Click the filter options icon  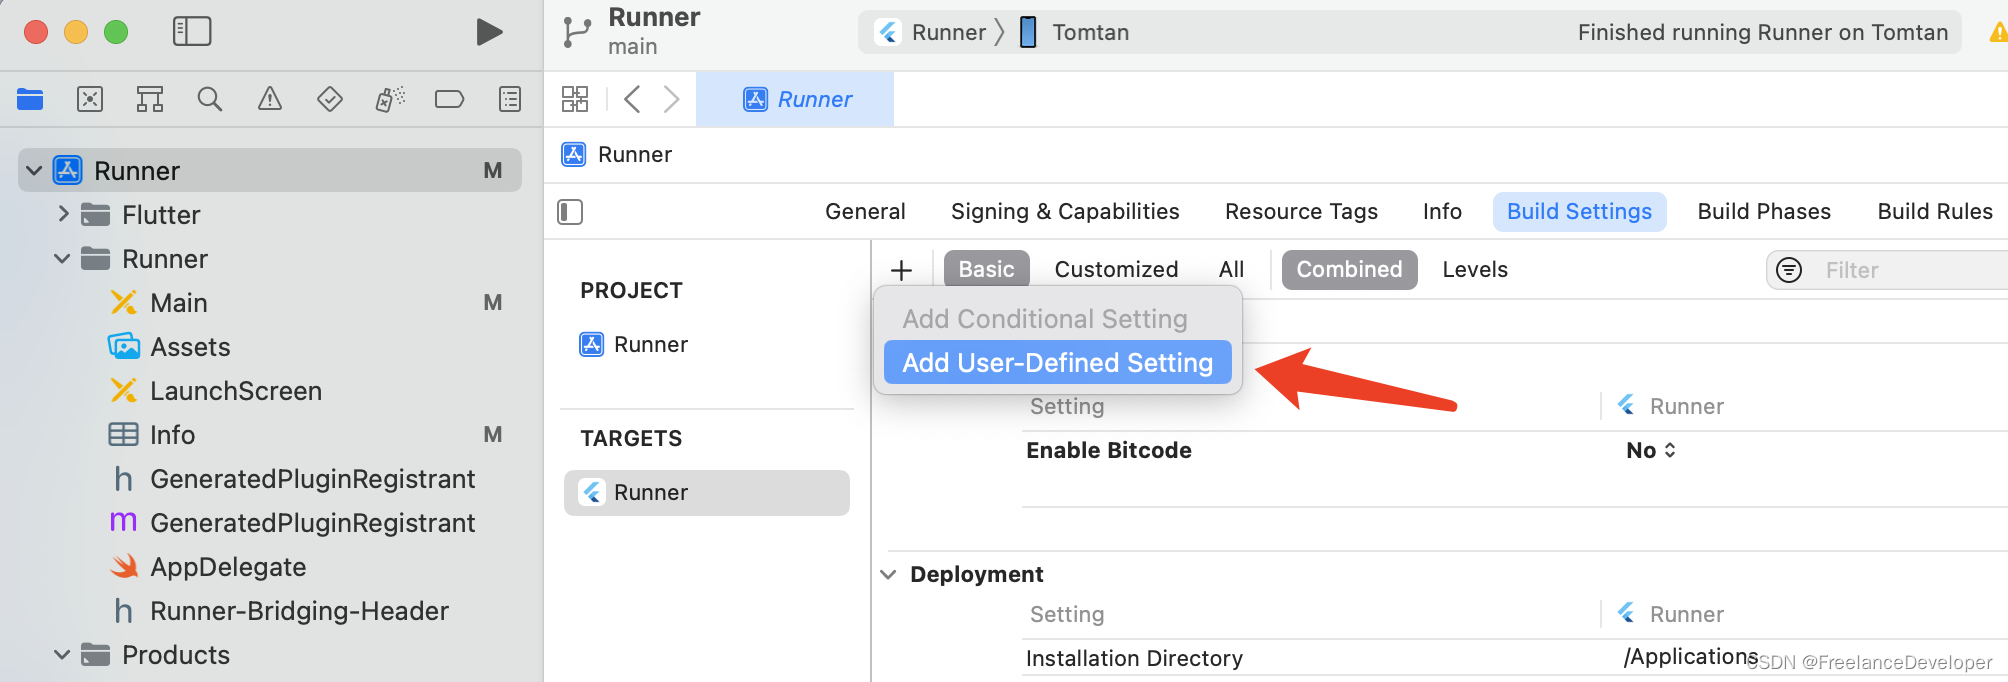tap(1789, 270)
